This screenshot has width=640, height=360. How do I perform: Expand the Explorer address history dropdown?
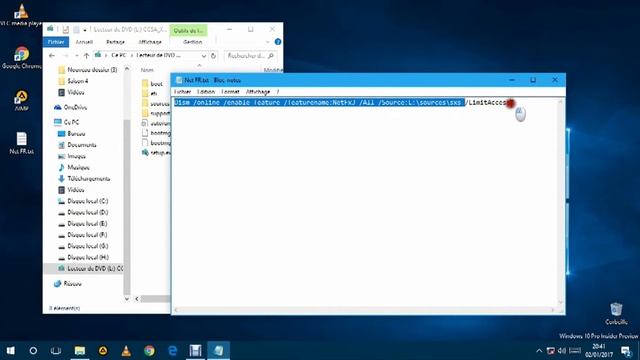point(203,56)
